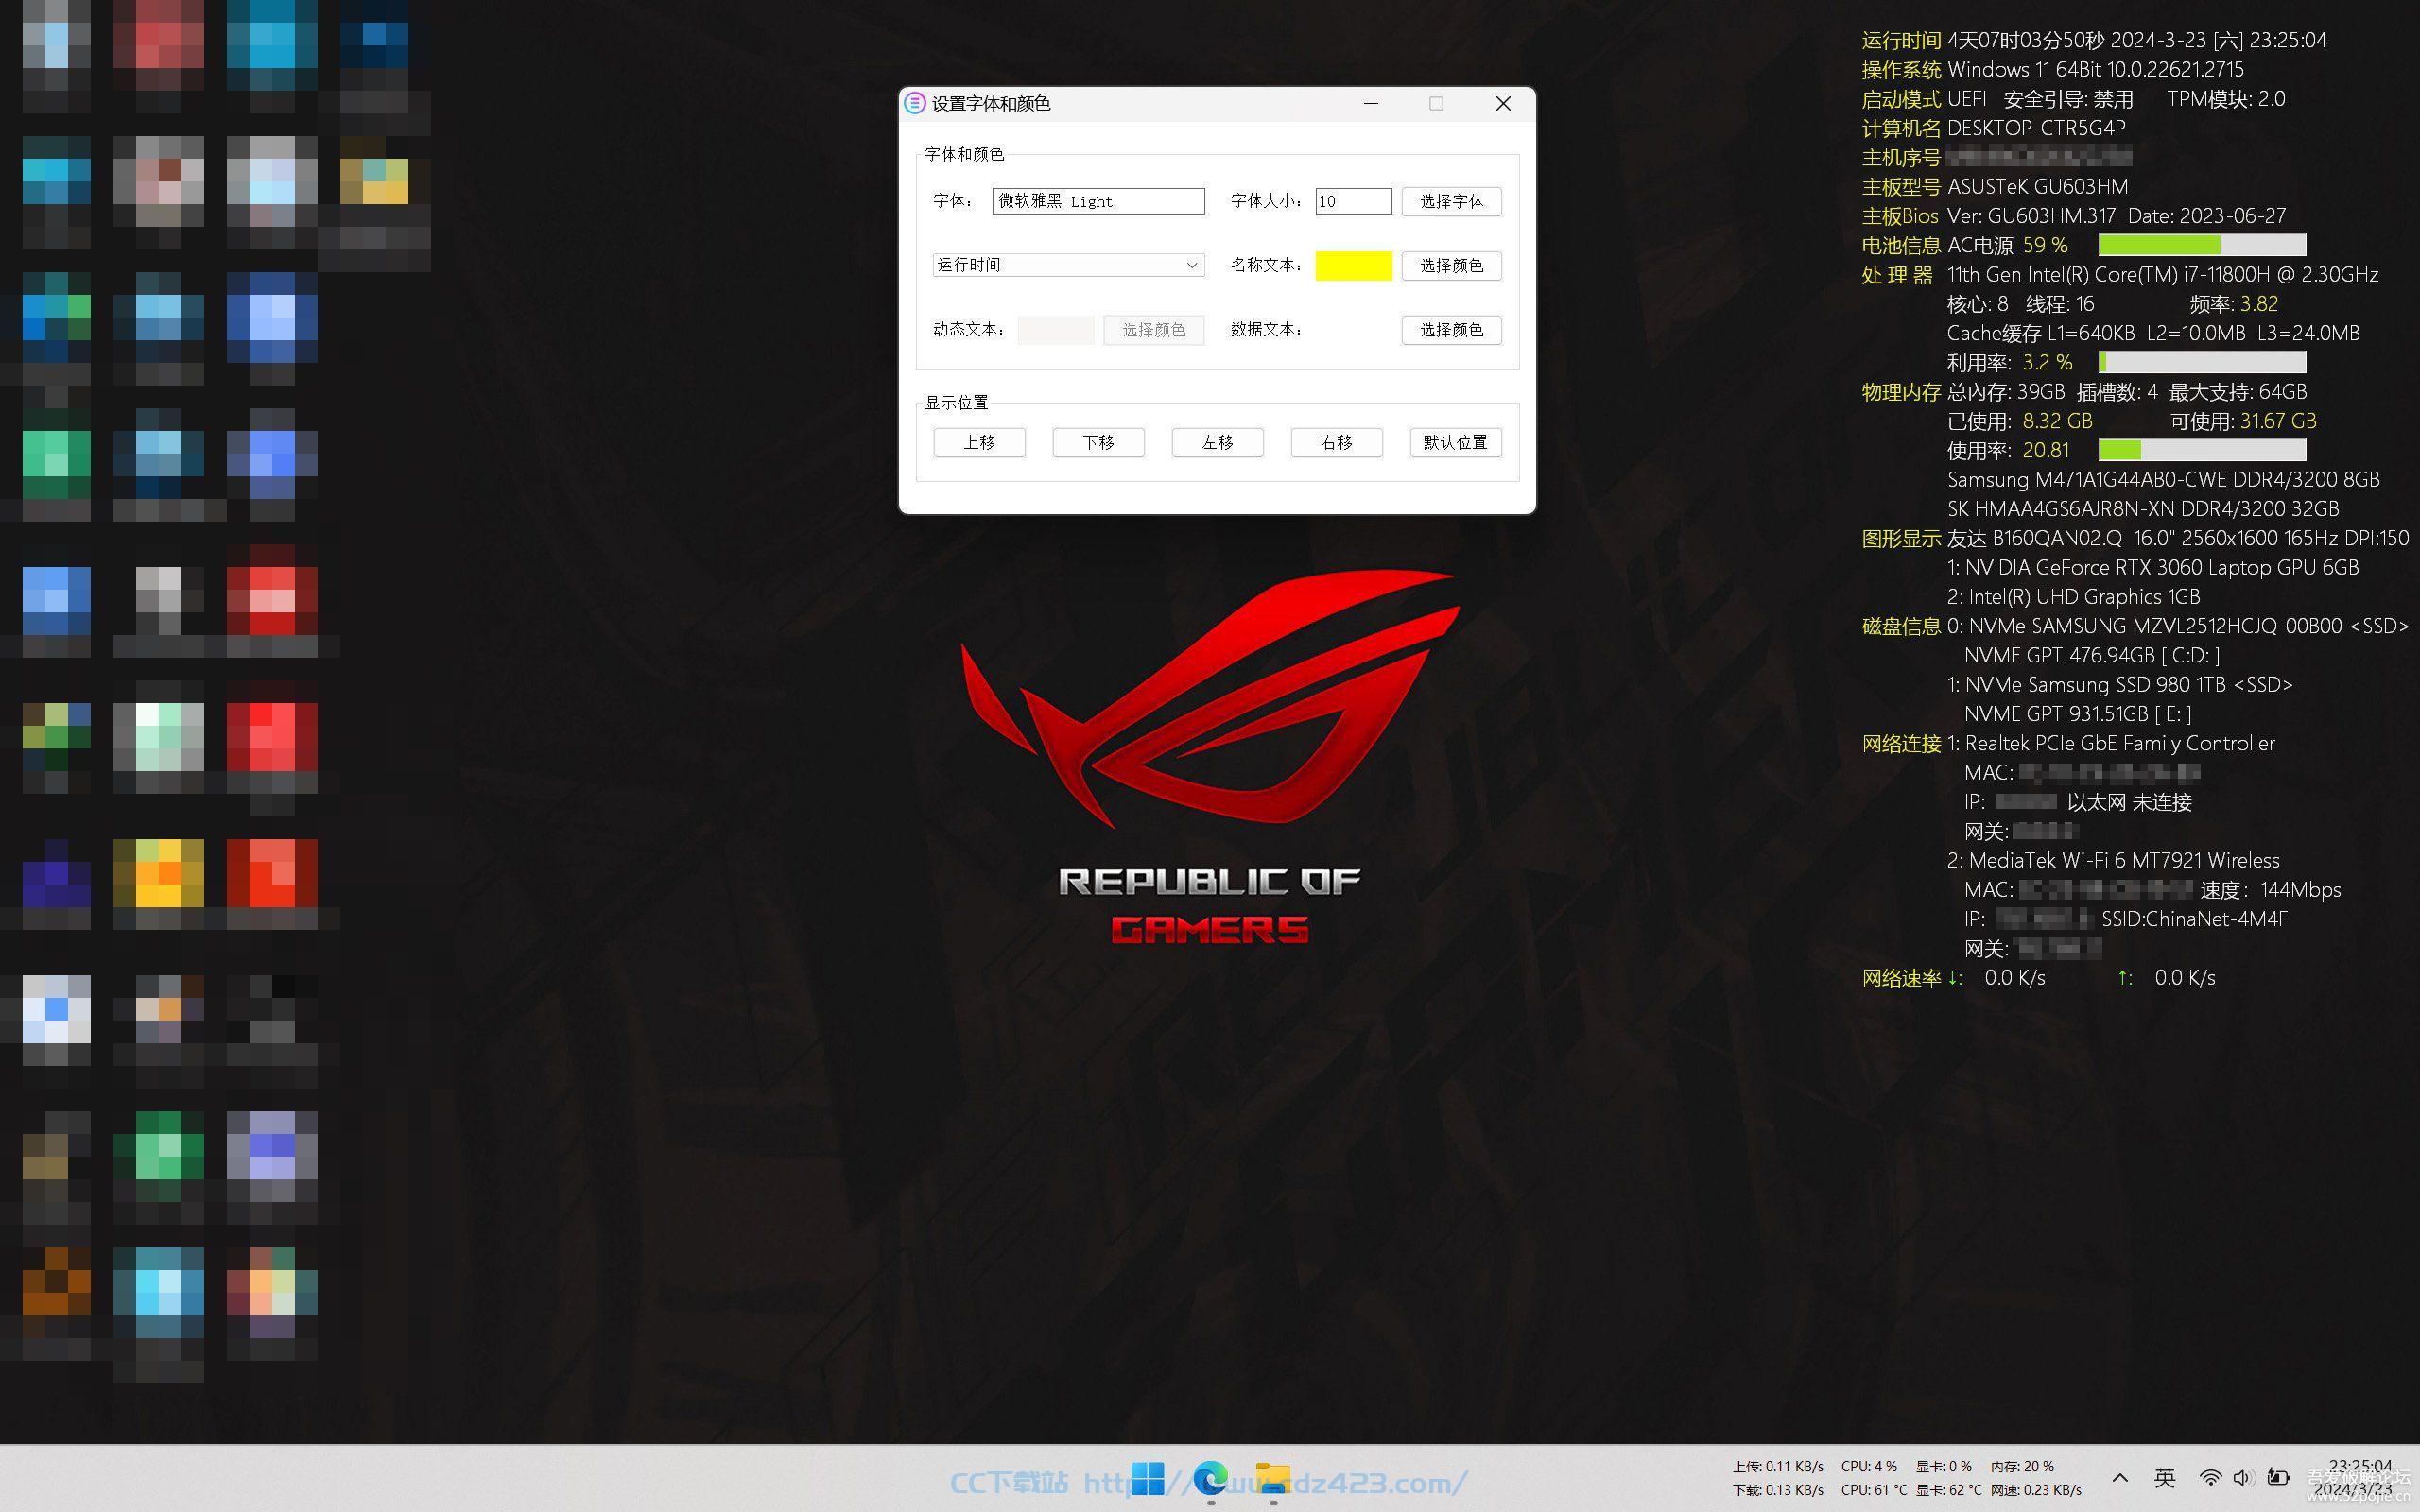Click the 11th Gen Intel Core i7-11800H line

click(x=2162, y=274)
